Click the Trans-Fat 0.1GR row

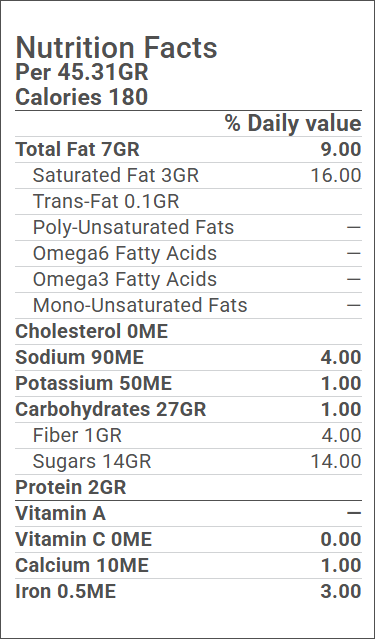click(x=188, y=202)
